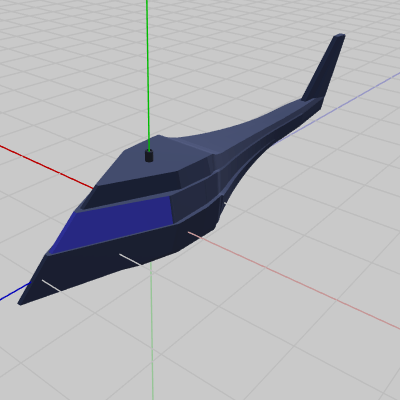Select the helicopter tail fin
This screenshot has width=400, height=400.
(323, 68)
